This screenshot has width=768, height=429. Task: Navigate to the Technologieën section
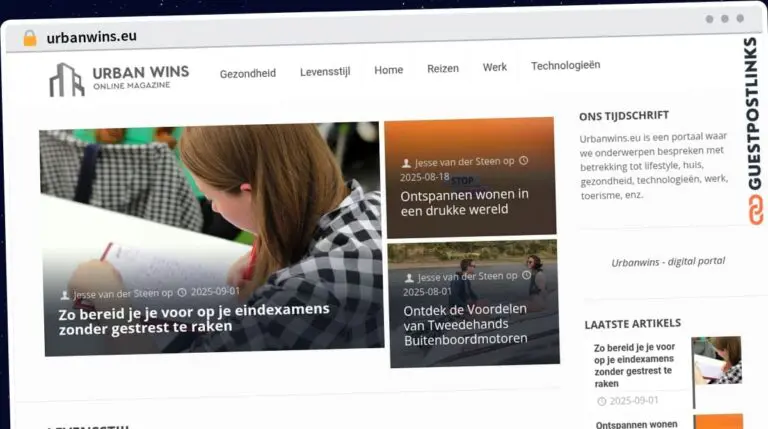[x=565, y=66]
